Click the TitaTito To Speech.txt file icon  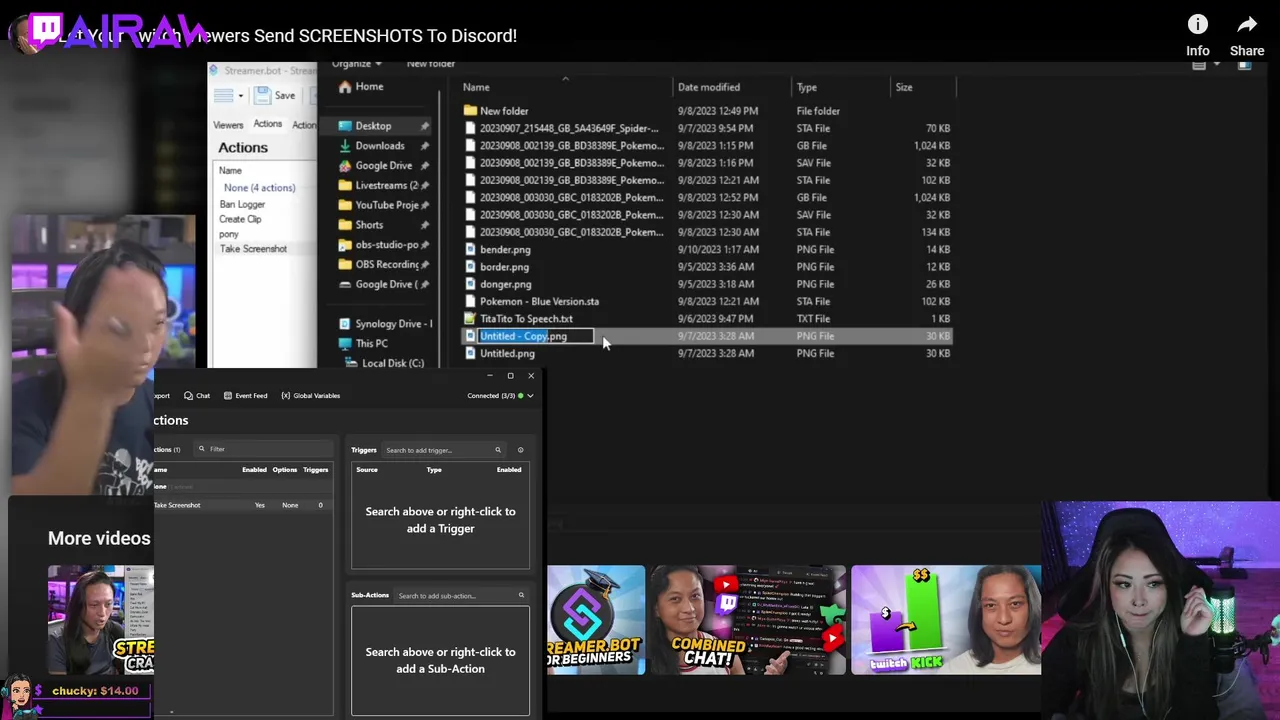tap(470, 319)
